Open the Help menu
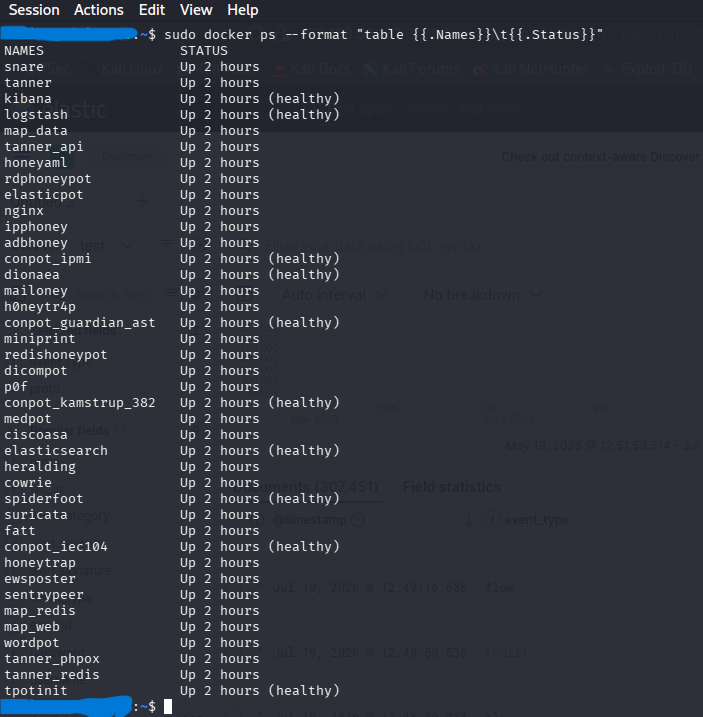Viewport: 703px width, 717px height. click(243, 10)
